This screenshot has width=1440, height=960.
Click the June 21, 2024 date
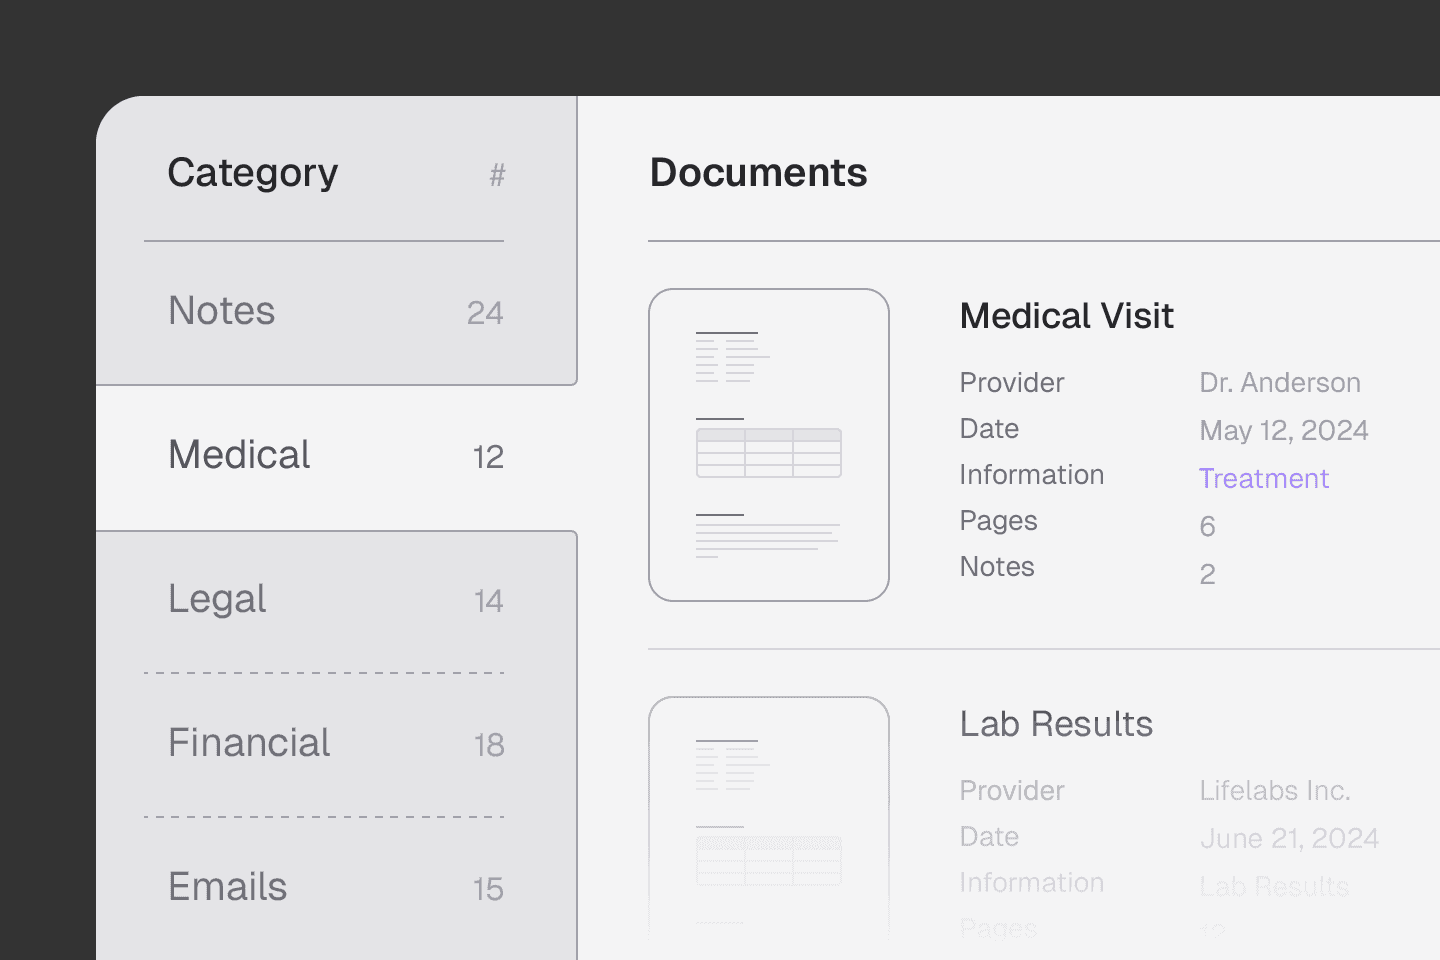1289,838
